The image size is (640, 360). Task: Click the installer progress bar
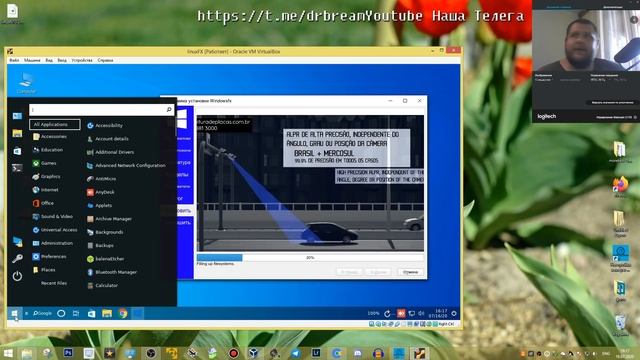tap(310, 258)
